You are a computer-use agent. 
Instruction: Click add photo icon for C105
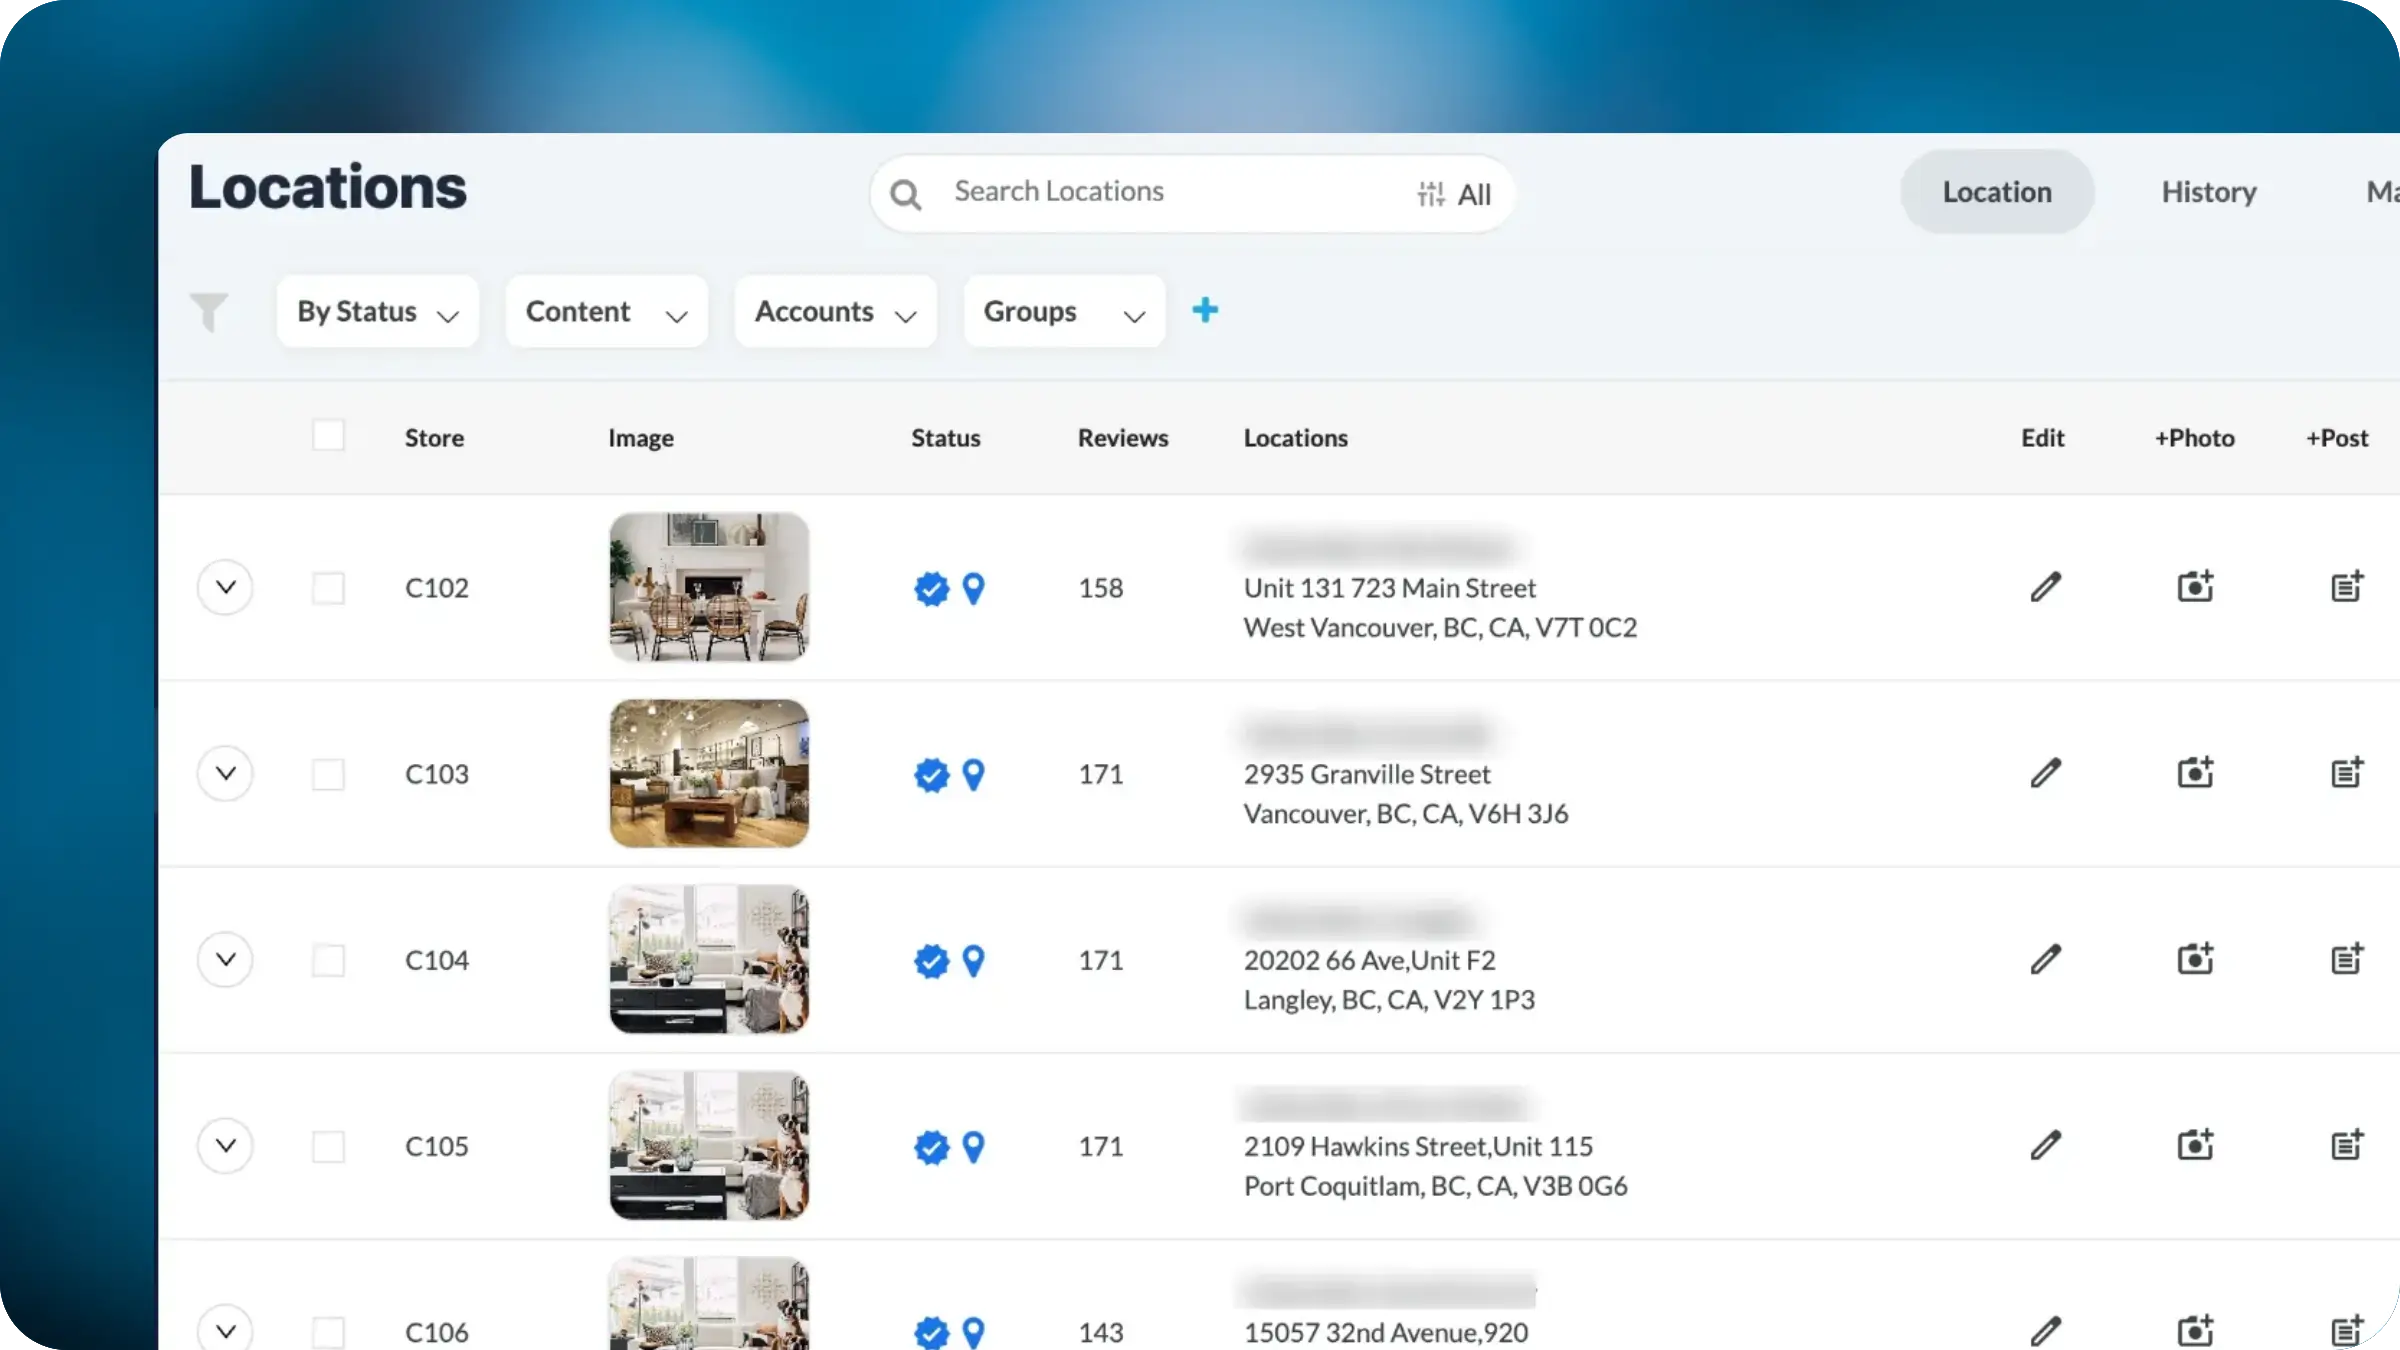click(2195, 1145)
